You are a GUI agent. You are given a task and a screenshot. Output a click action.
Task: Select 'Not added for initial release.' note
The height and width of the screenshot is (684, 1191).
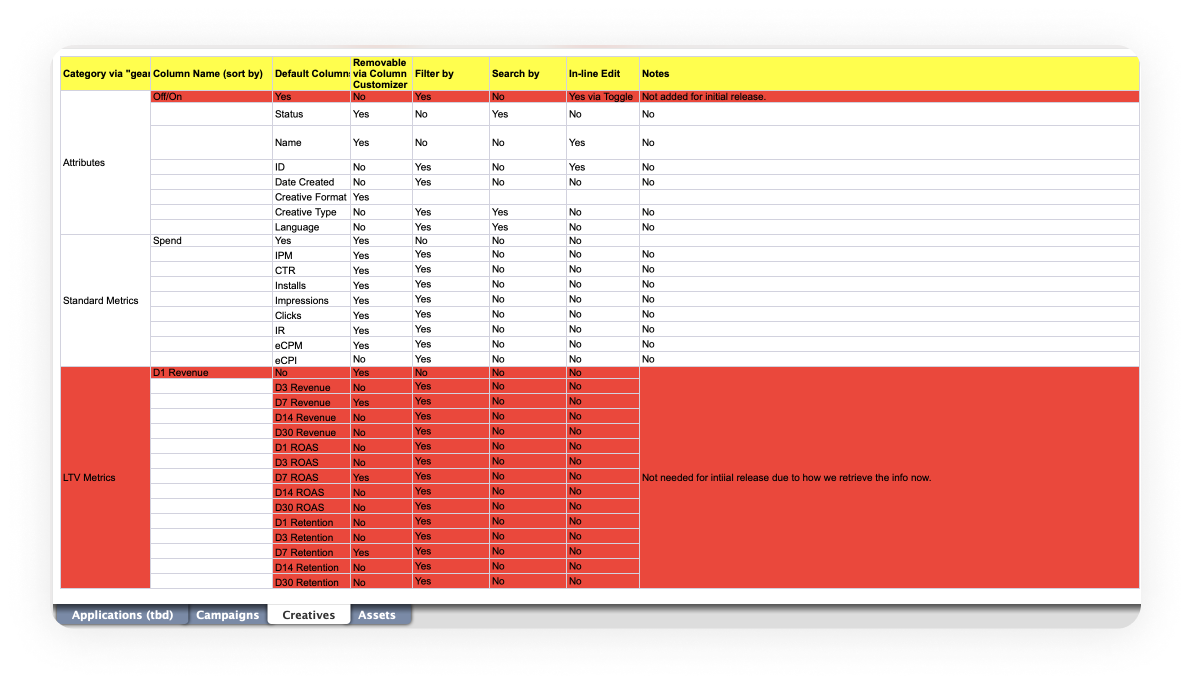point(889,96)
